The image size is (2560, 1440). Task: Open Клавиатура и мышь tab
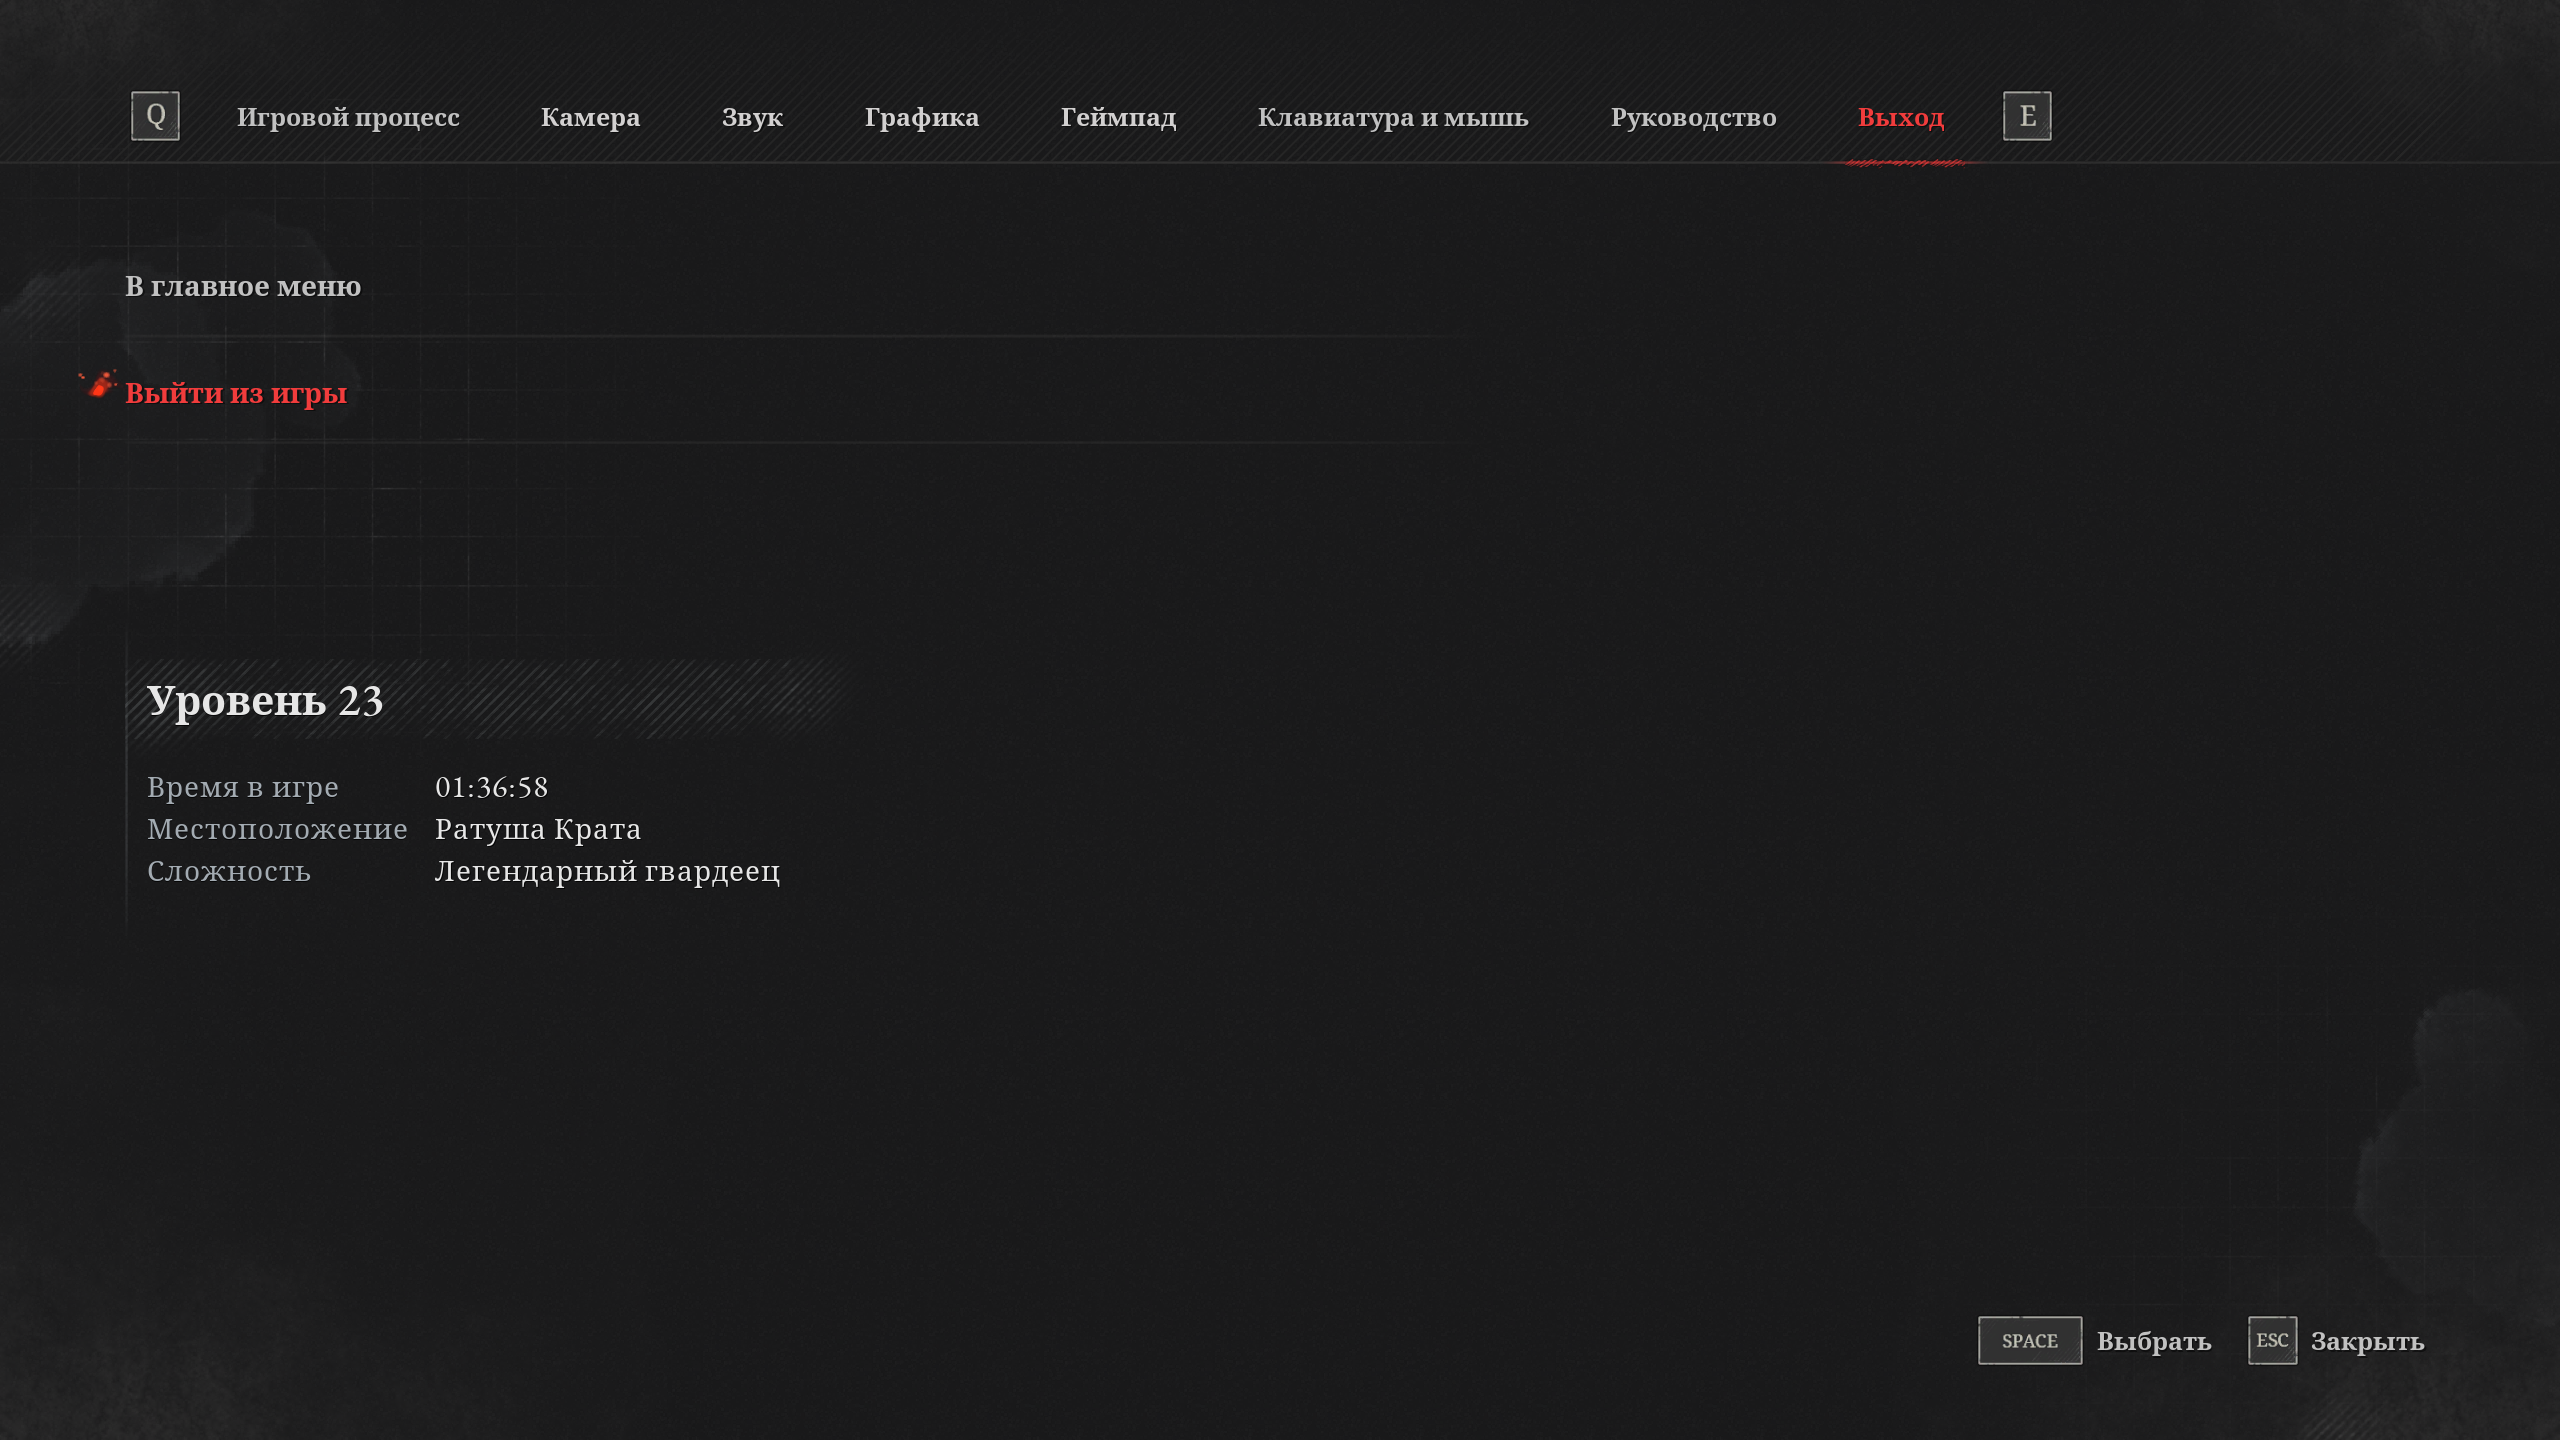pyautogui.click(x=1393, y=117)
